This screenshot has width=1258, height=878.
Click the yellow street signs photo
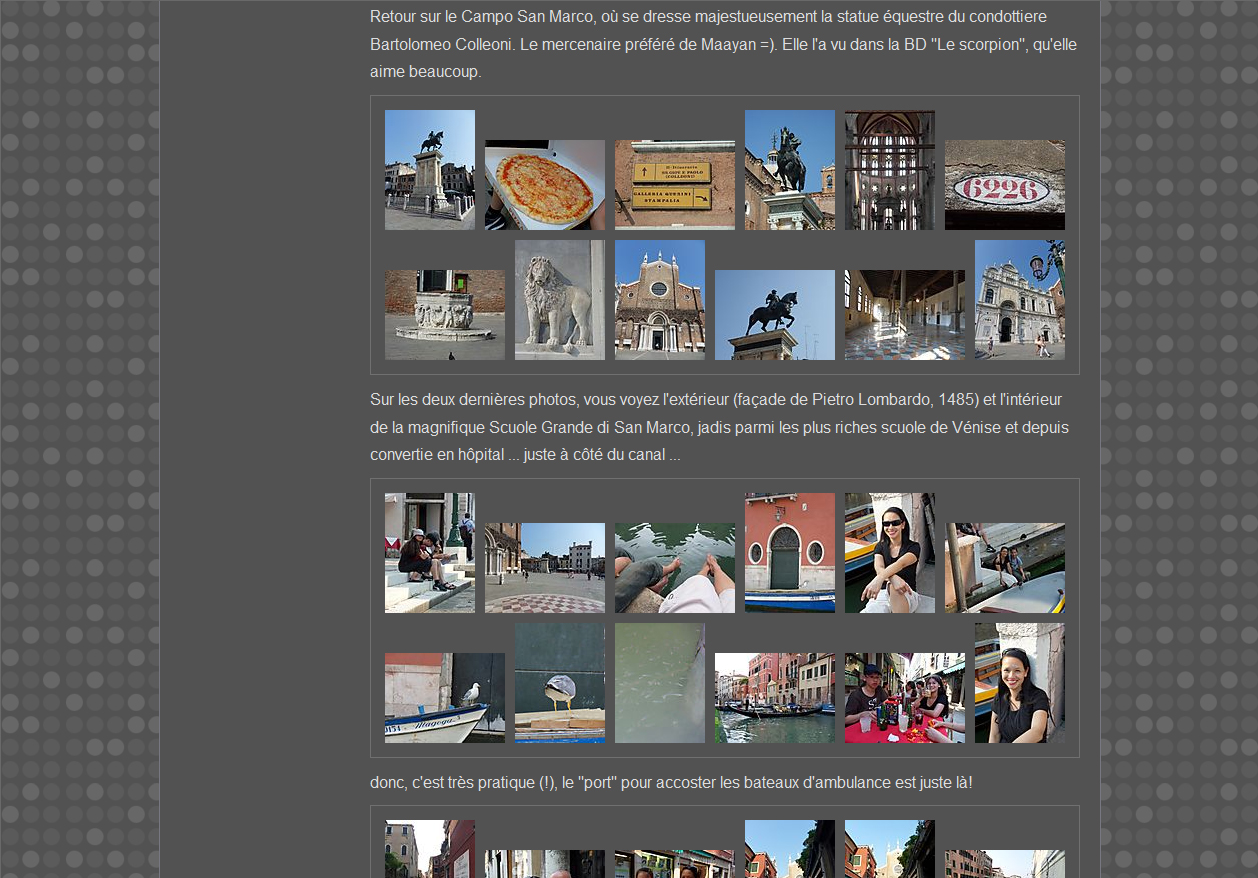click(x=674, y=185)
